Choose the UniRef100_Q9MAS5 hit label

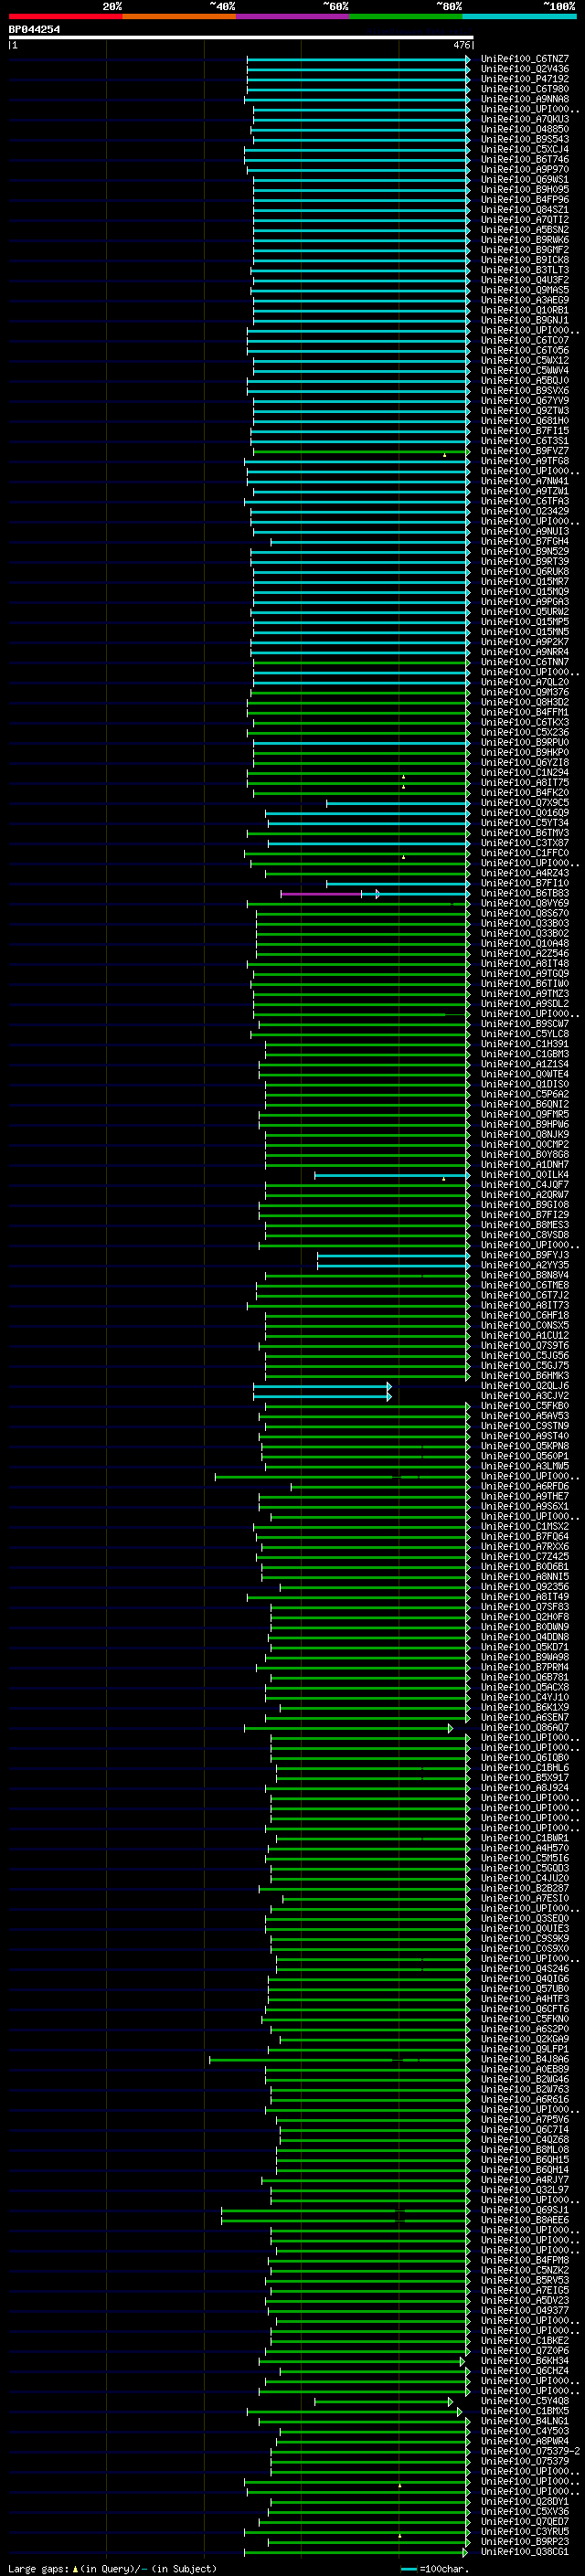(524, 290)
